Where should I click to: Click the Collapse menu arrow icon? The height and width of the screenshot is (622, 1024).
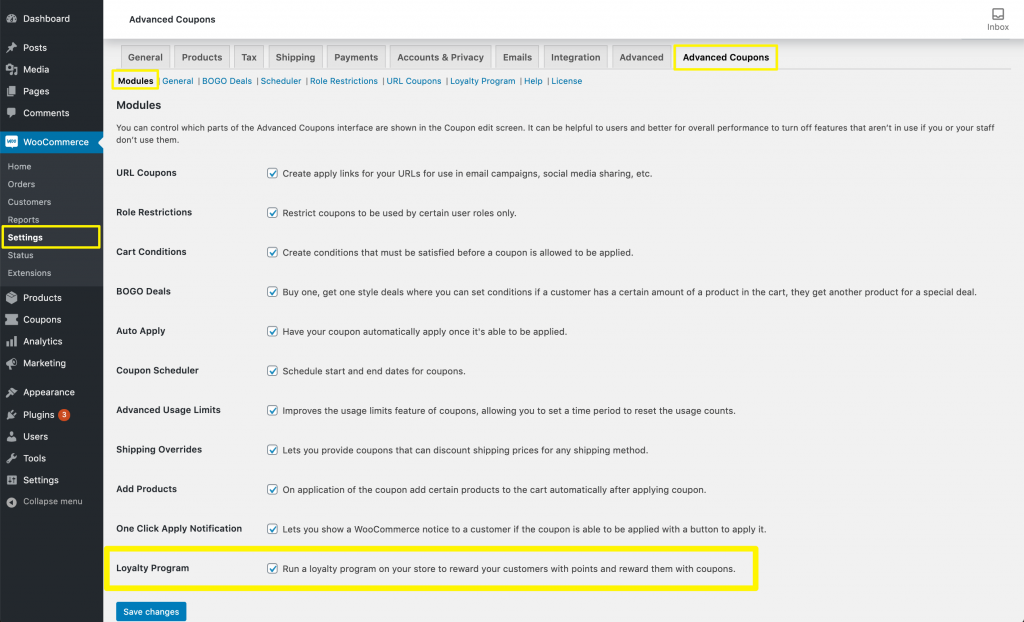[12, 502]
